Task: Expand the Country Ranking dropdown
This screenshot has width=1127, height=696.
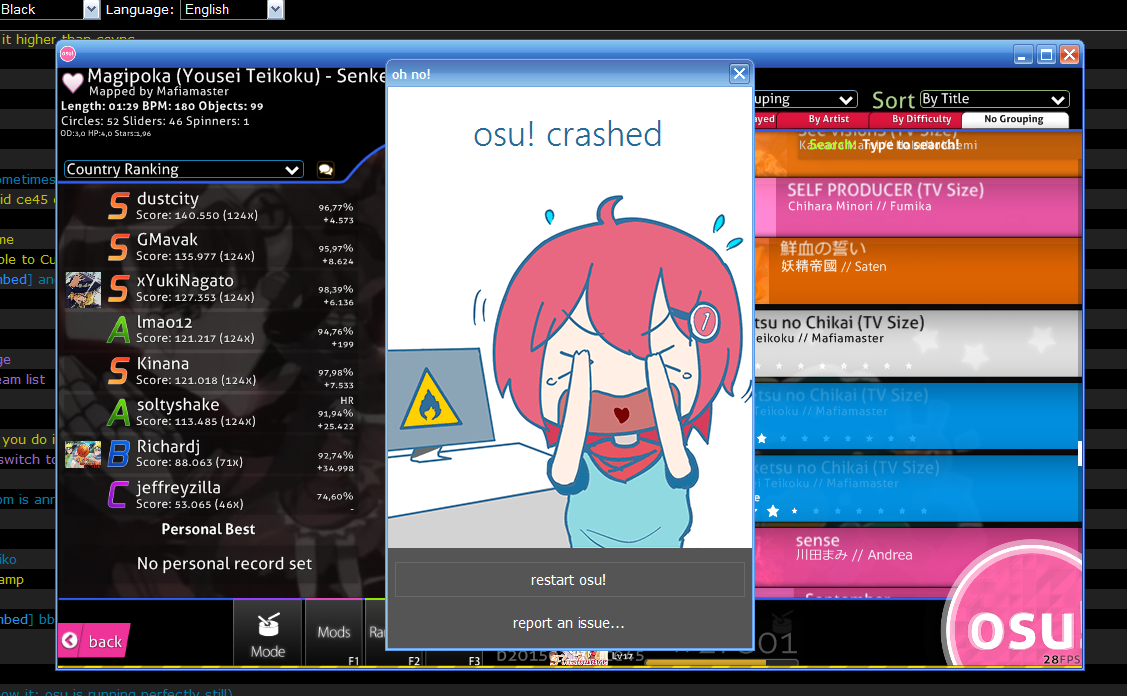Action: [183, 169]
